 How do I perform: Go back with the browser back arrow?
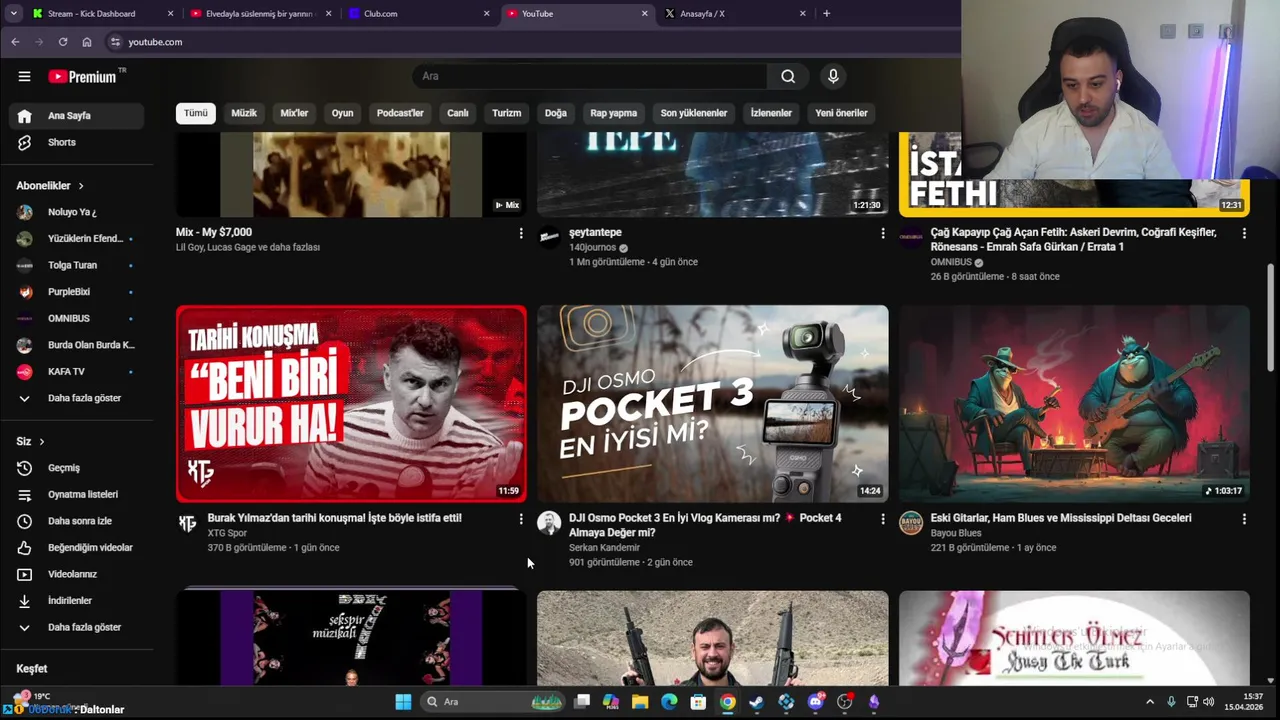[15, 42]
